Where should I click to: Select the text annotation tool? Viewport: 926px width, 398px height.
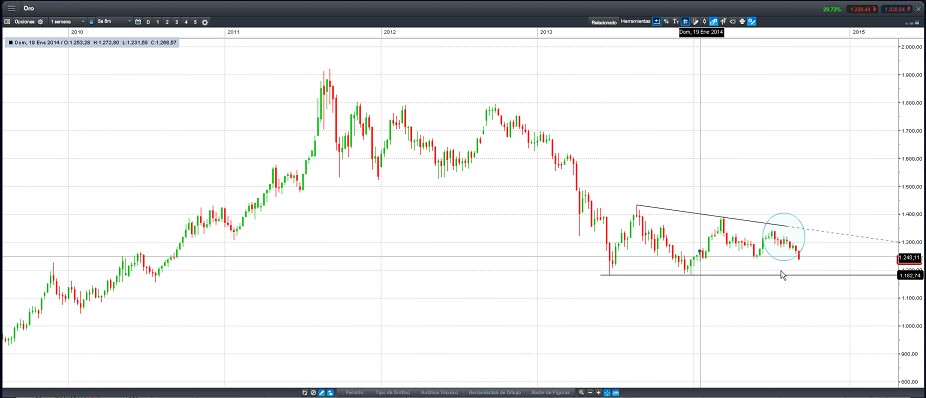(676, 21)
